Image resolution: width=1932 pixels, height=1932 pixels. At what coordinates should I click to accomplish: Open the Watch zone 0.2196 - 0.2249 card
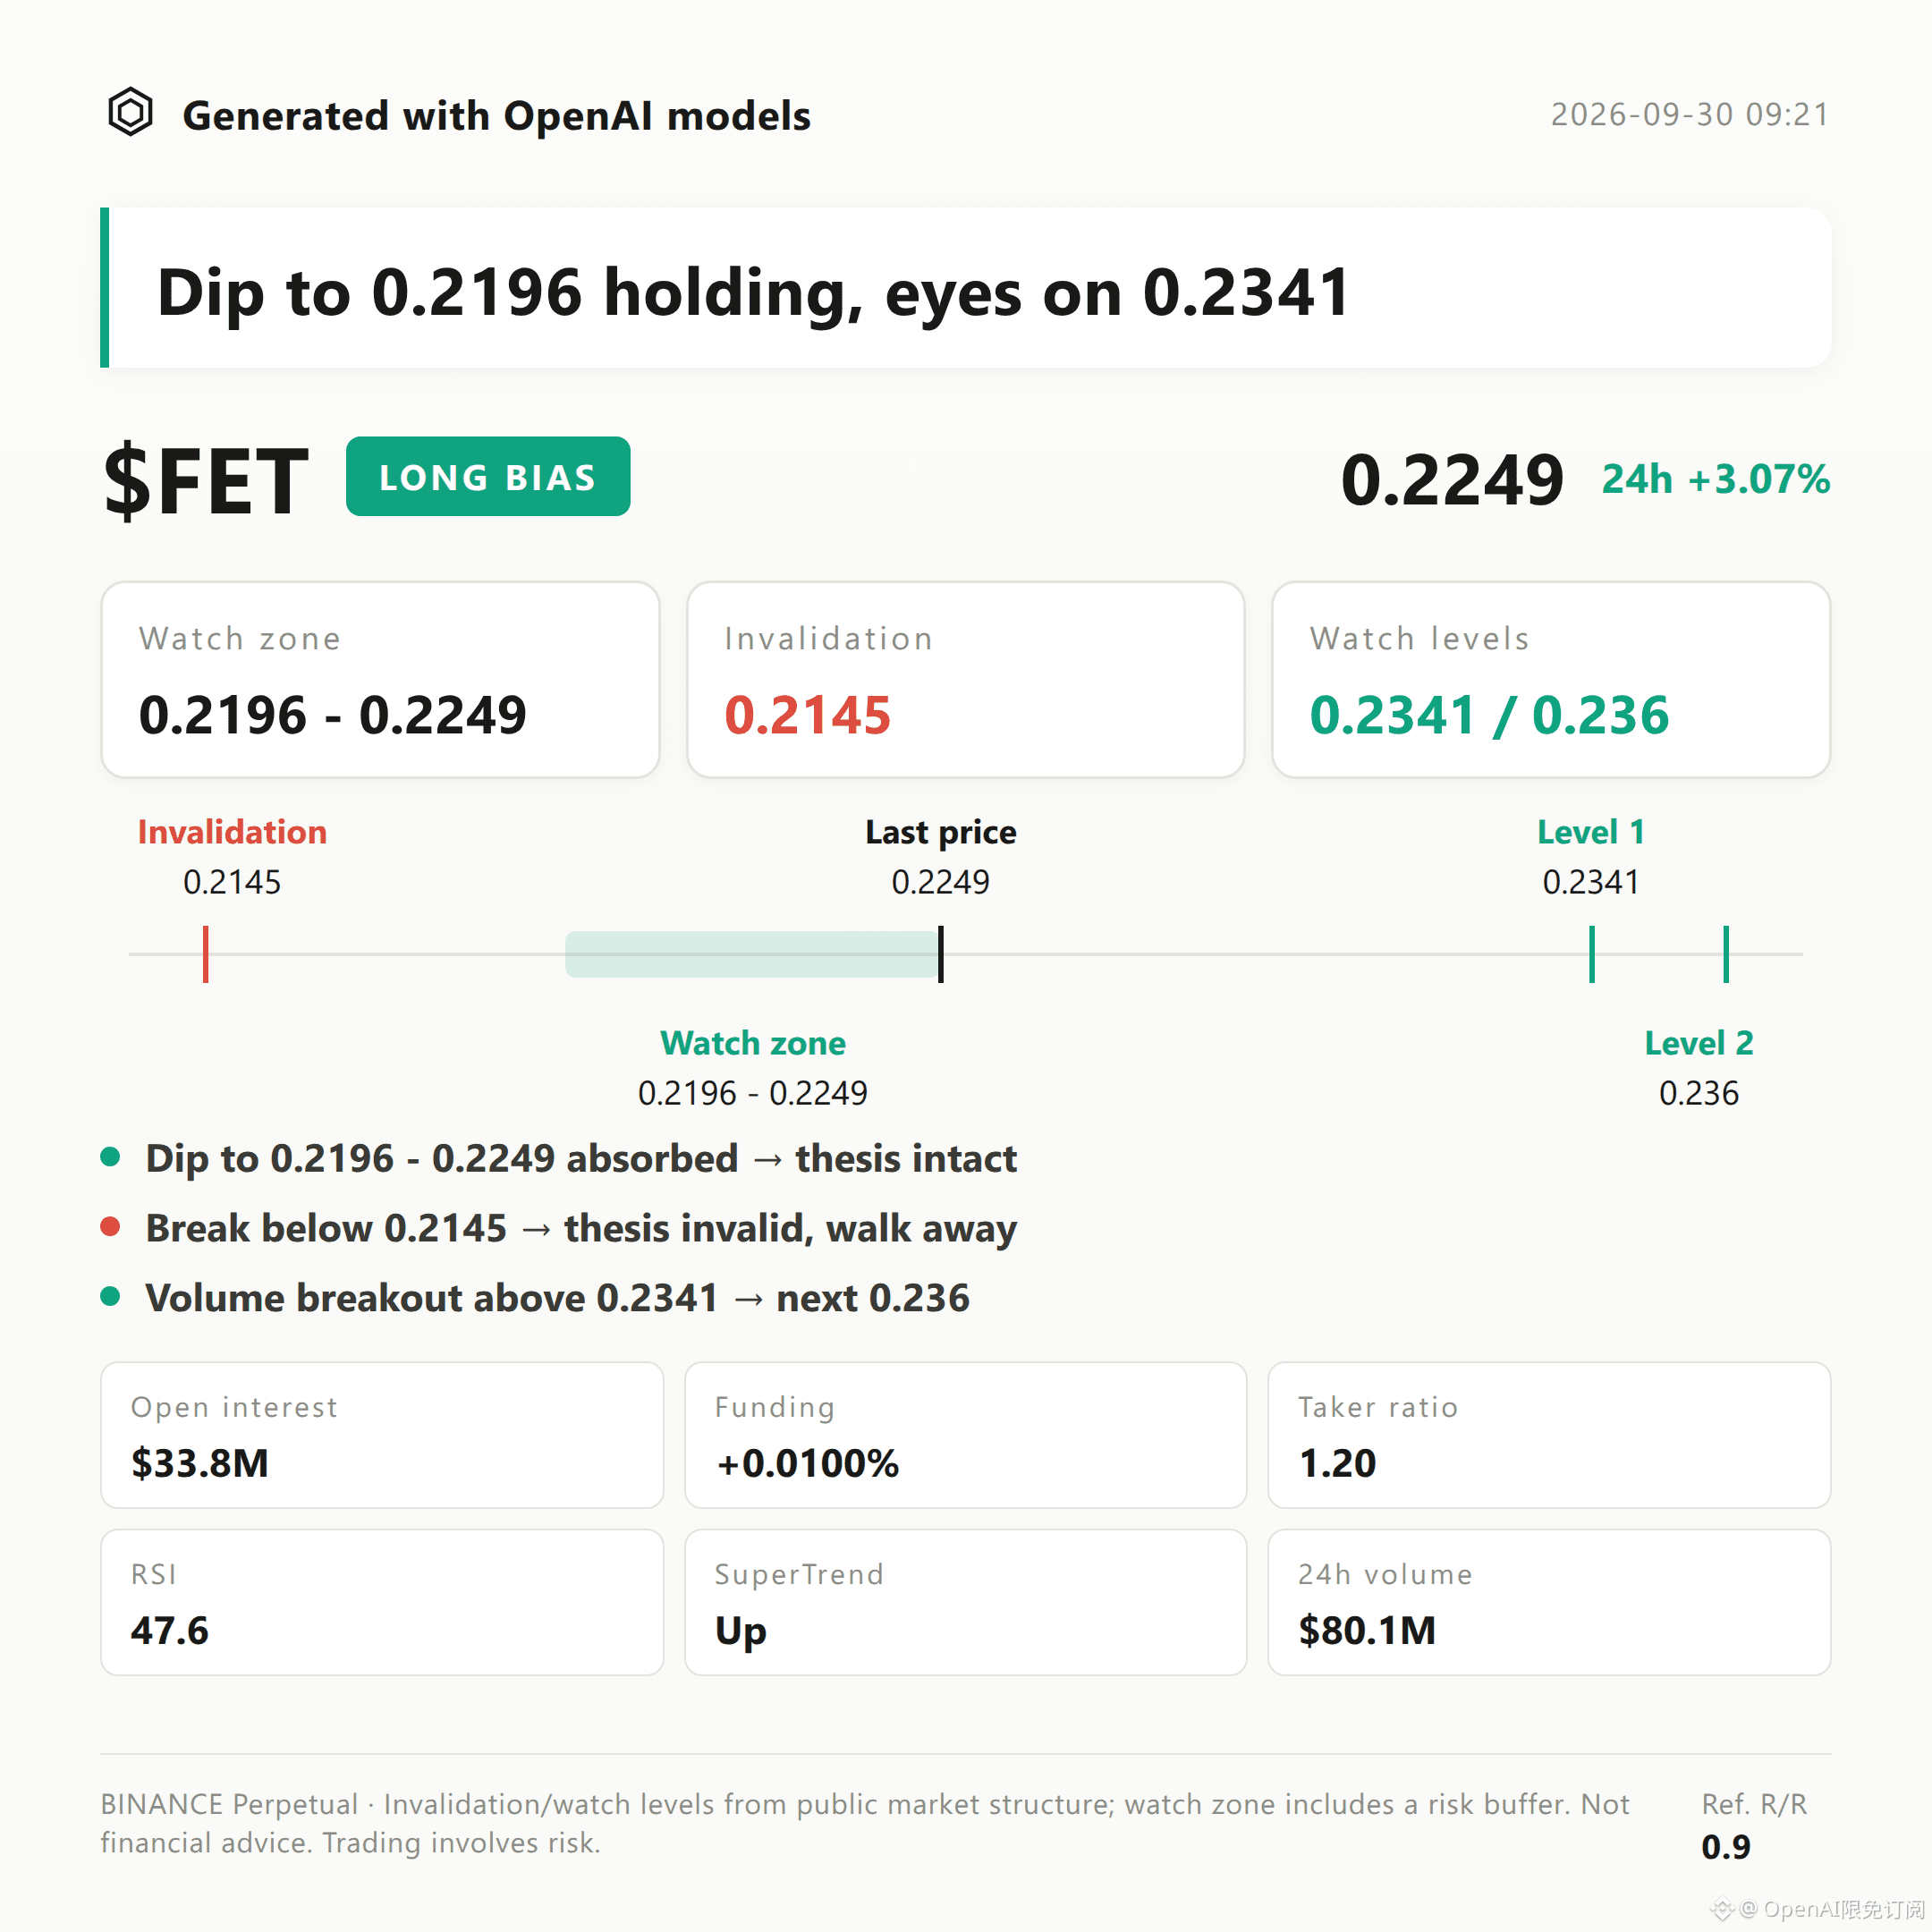[x=380, y=680]
